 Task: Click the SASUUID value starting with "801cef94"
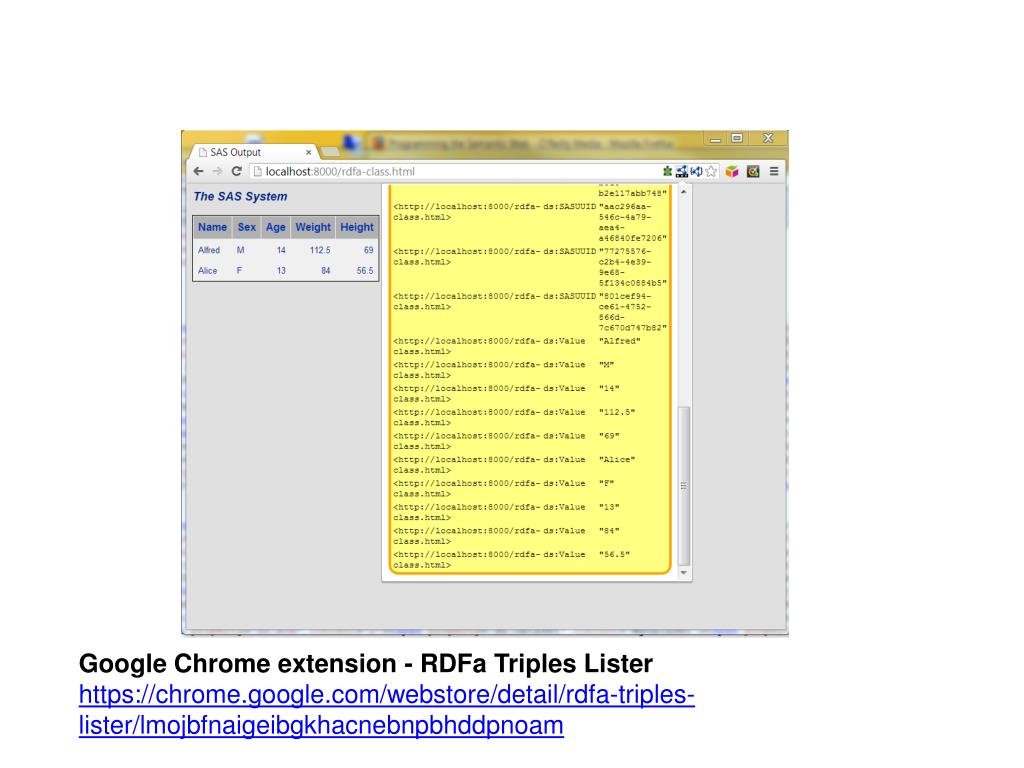click(633, 312)
